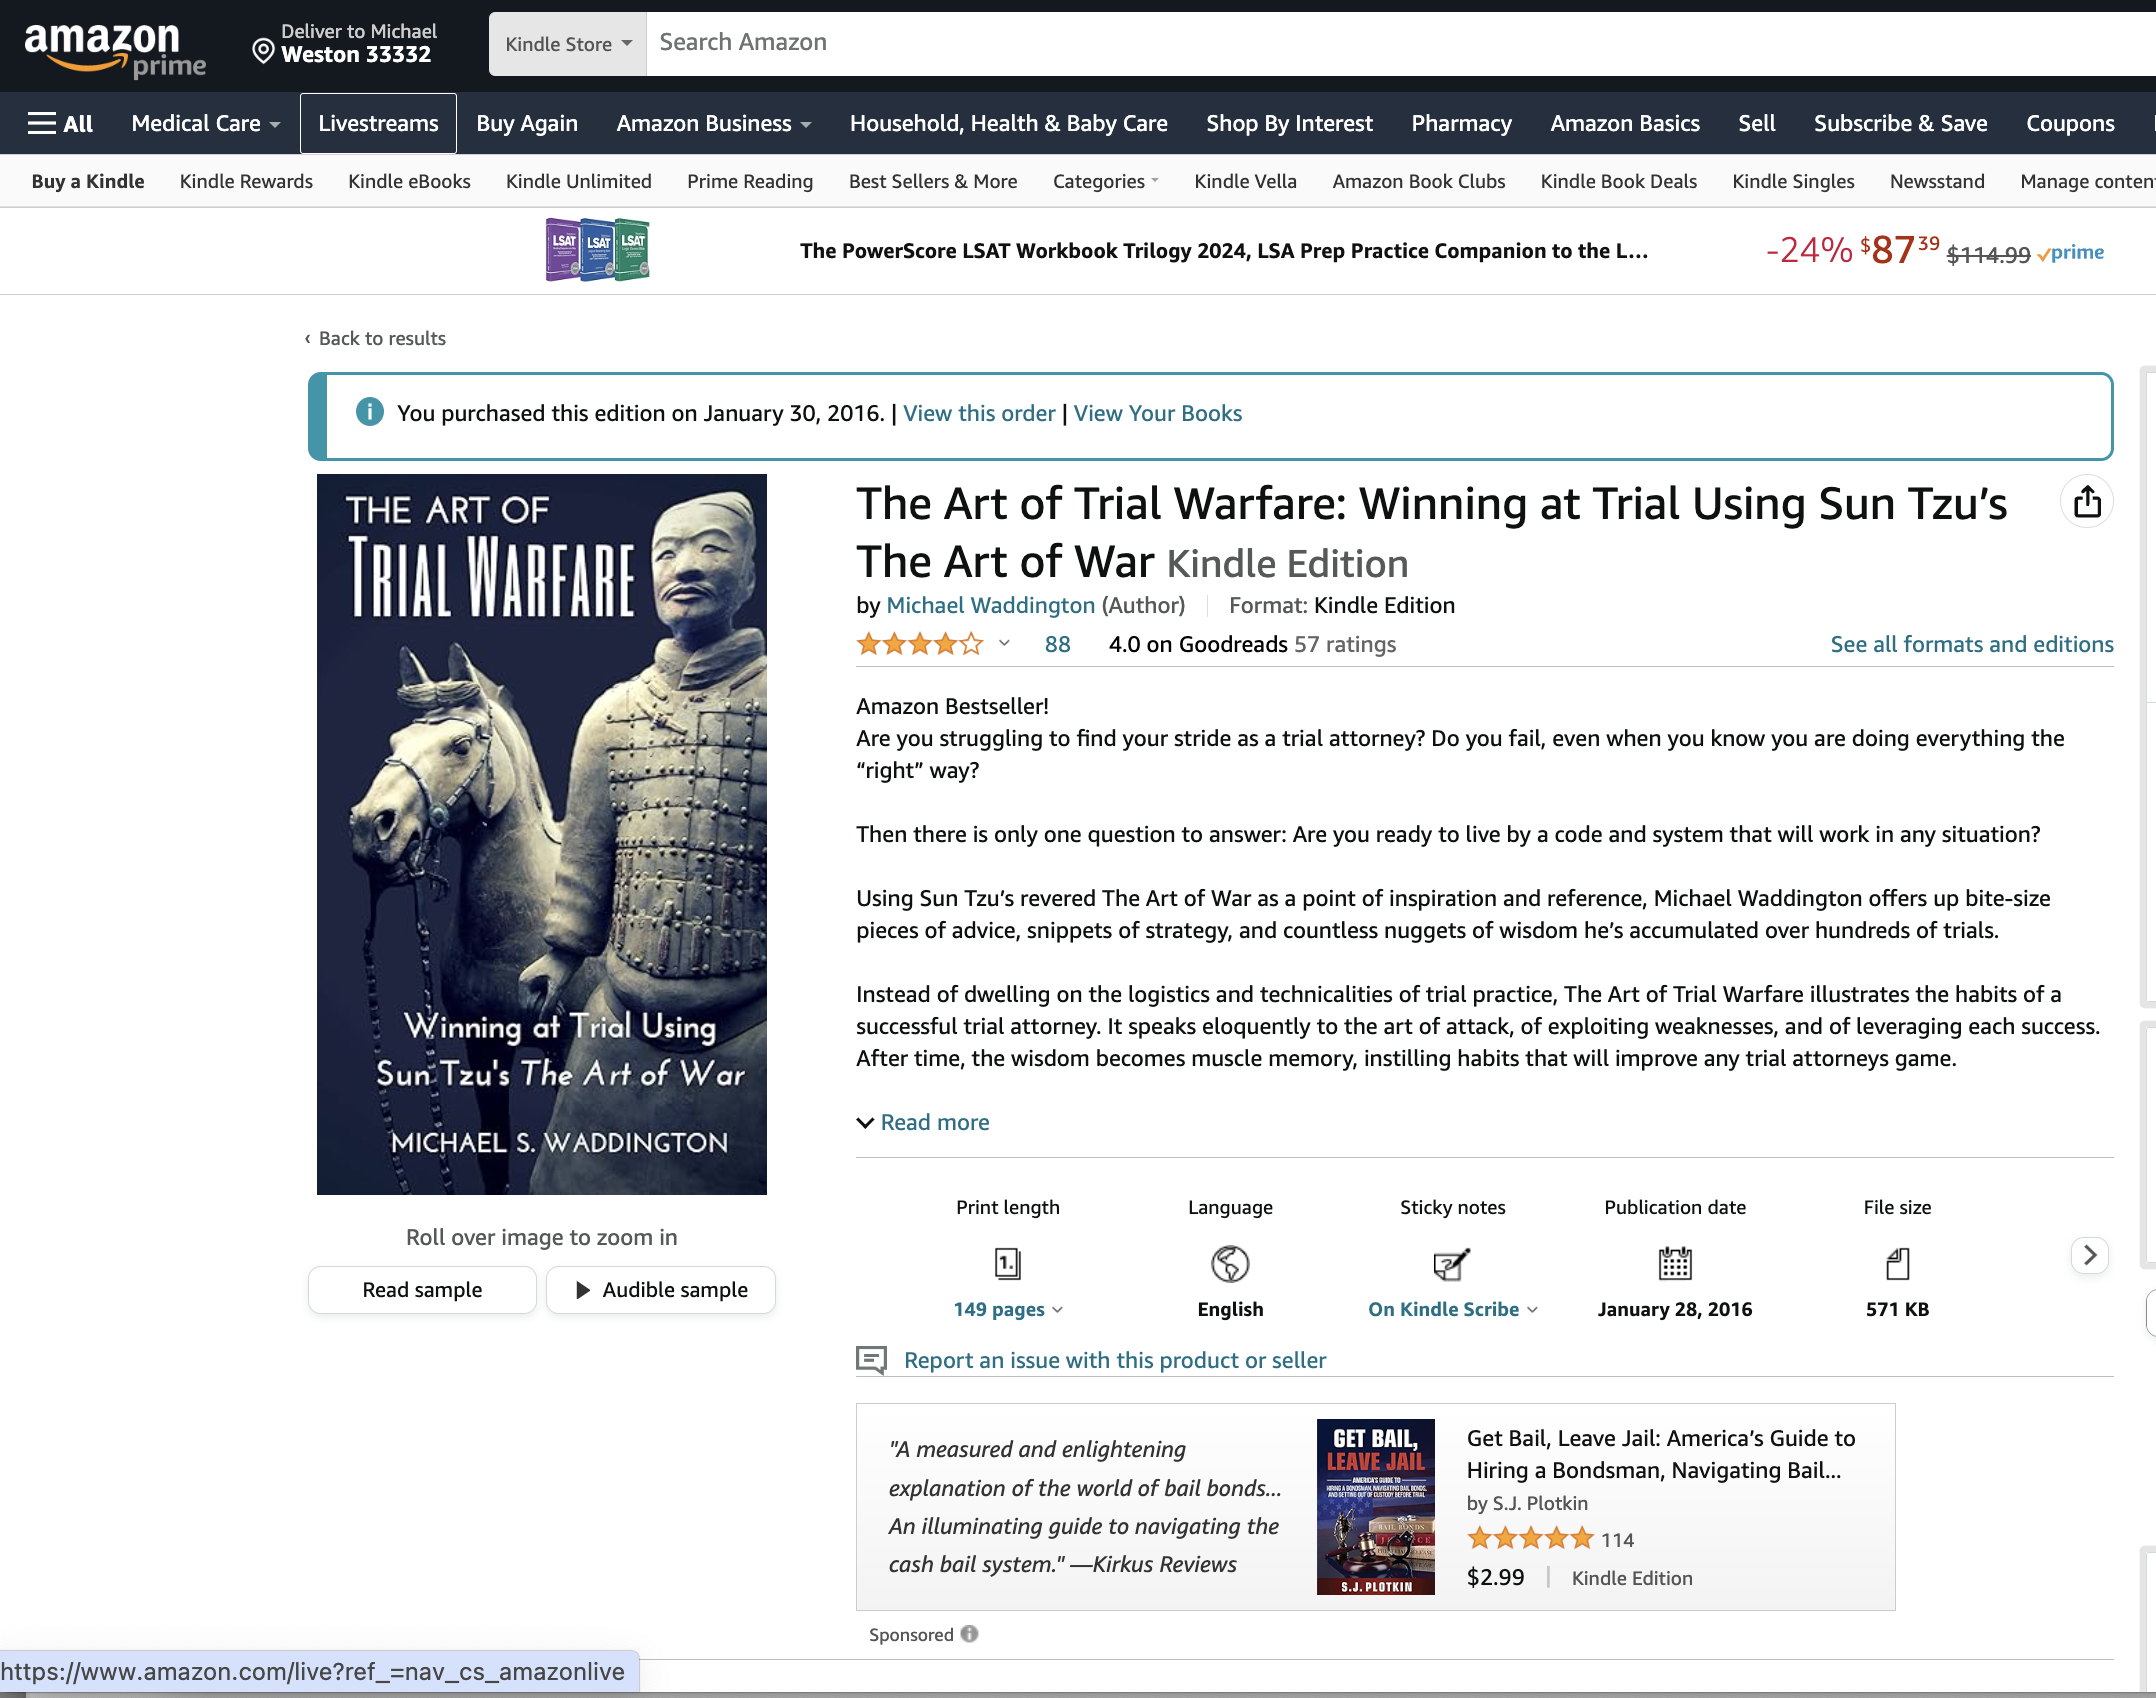Play the Audible sample

click(661, 1290)
